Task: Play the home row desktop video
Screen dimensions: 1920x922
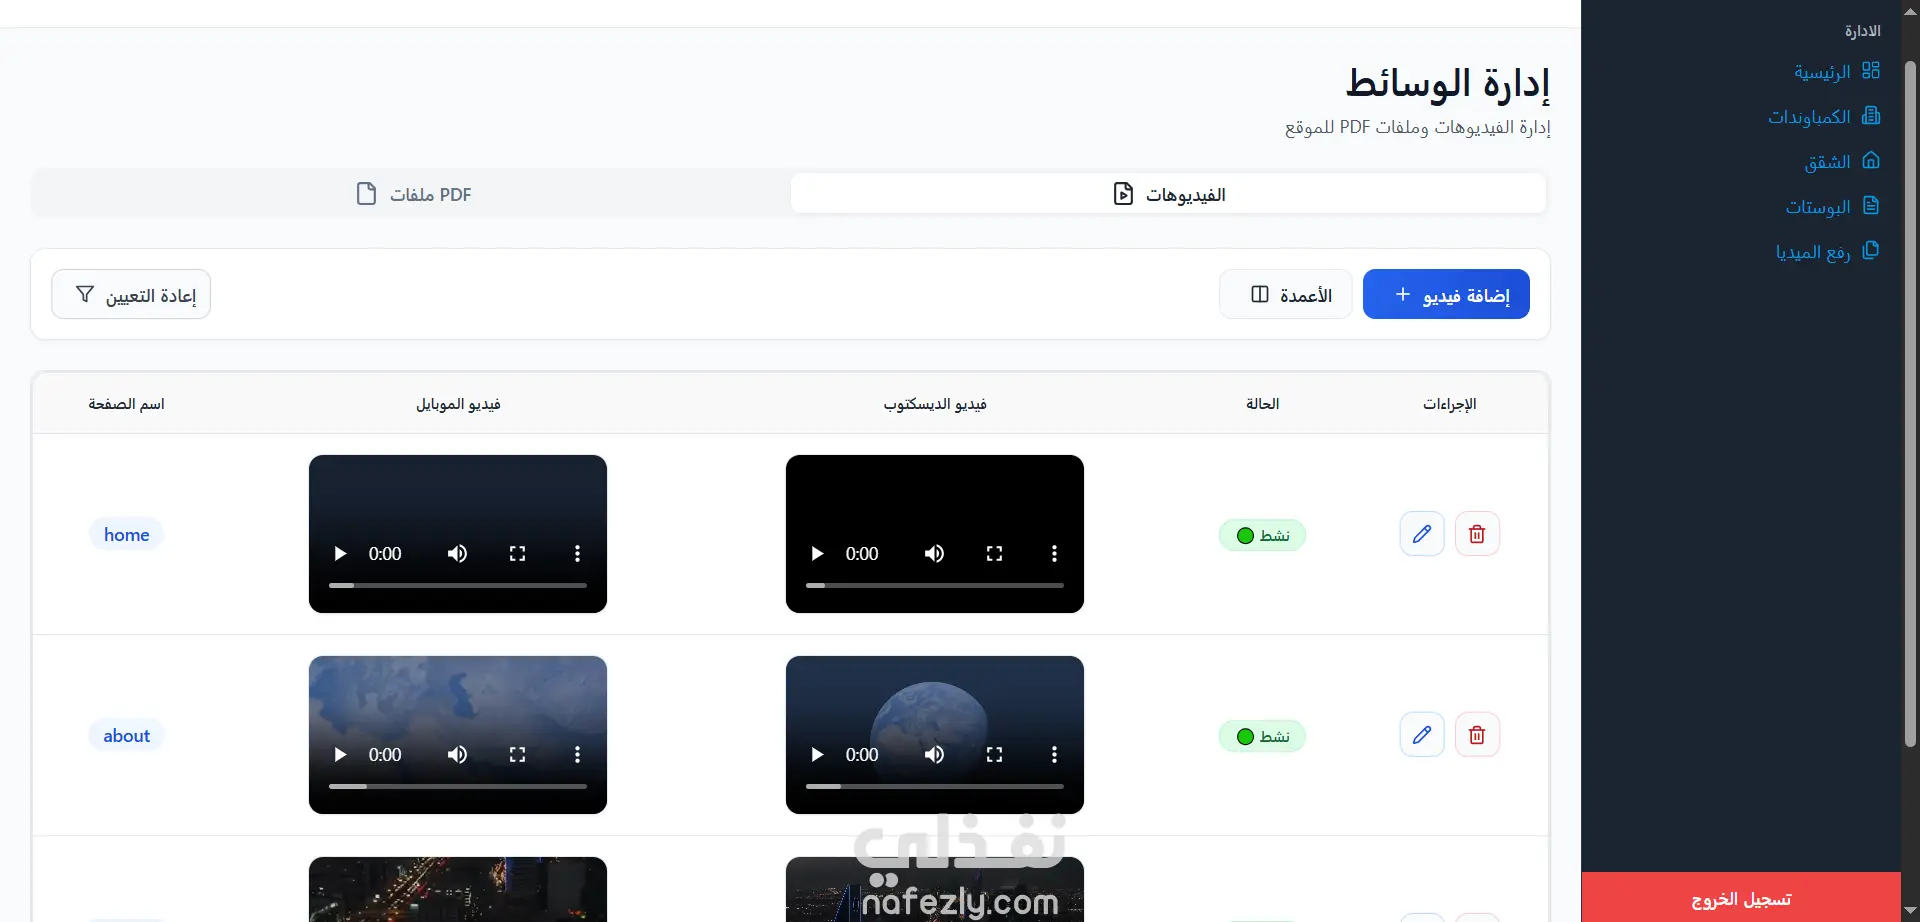Action: [817, 554]
